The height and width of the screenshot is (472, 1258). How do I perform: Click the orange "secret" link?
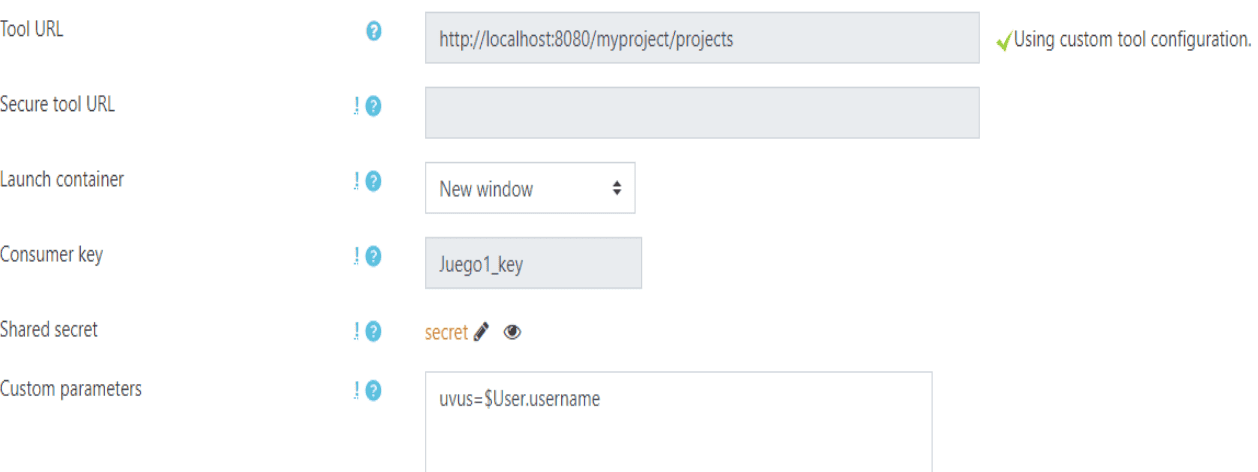click(x=446, y=334)
